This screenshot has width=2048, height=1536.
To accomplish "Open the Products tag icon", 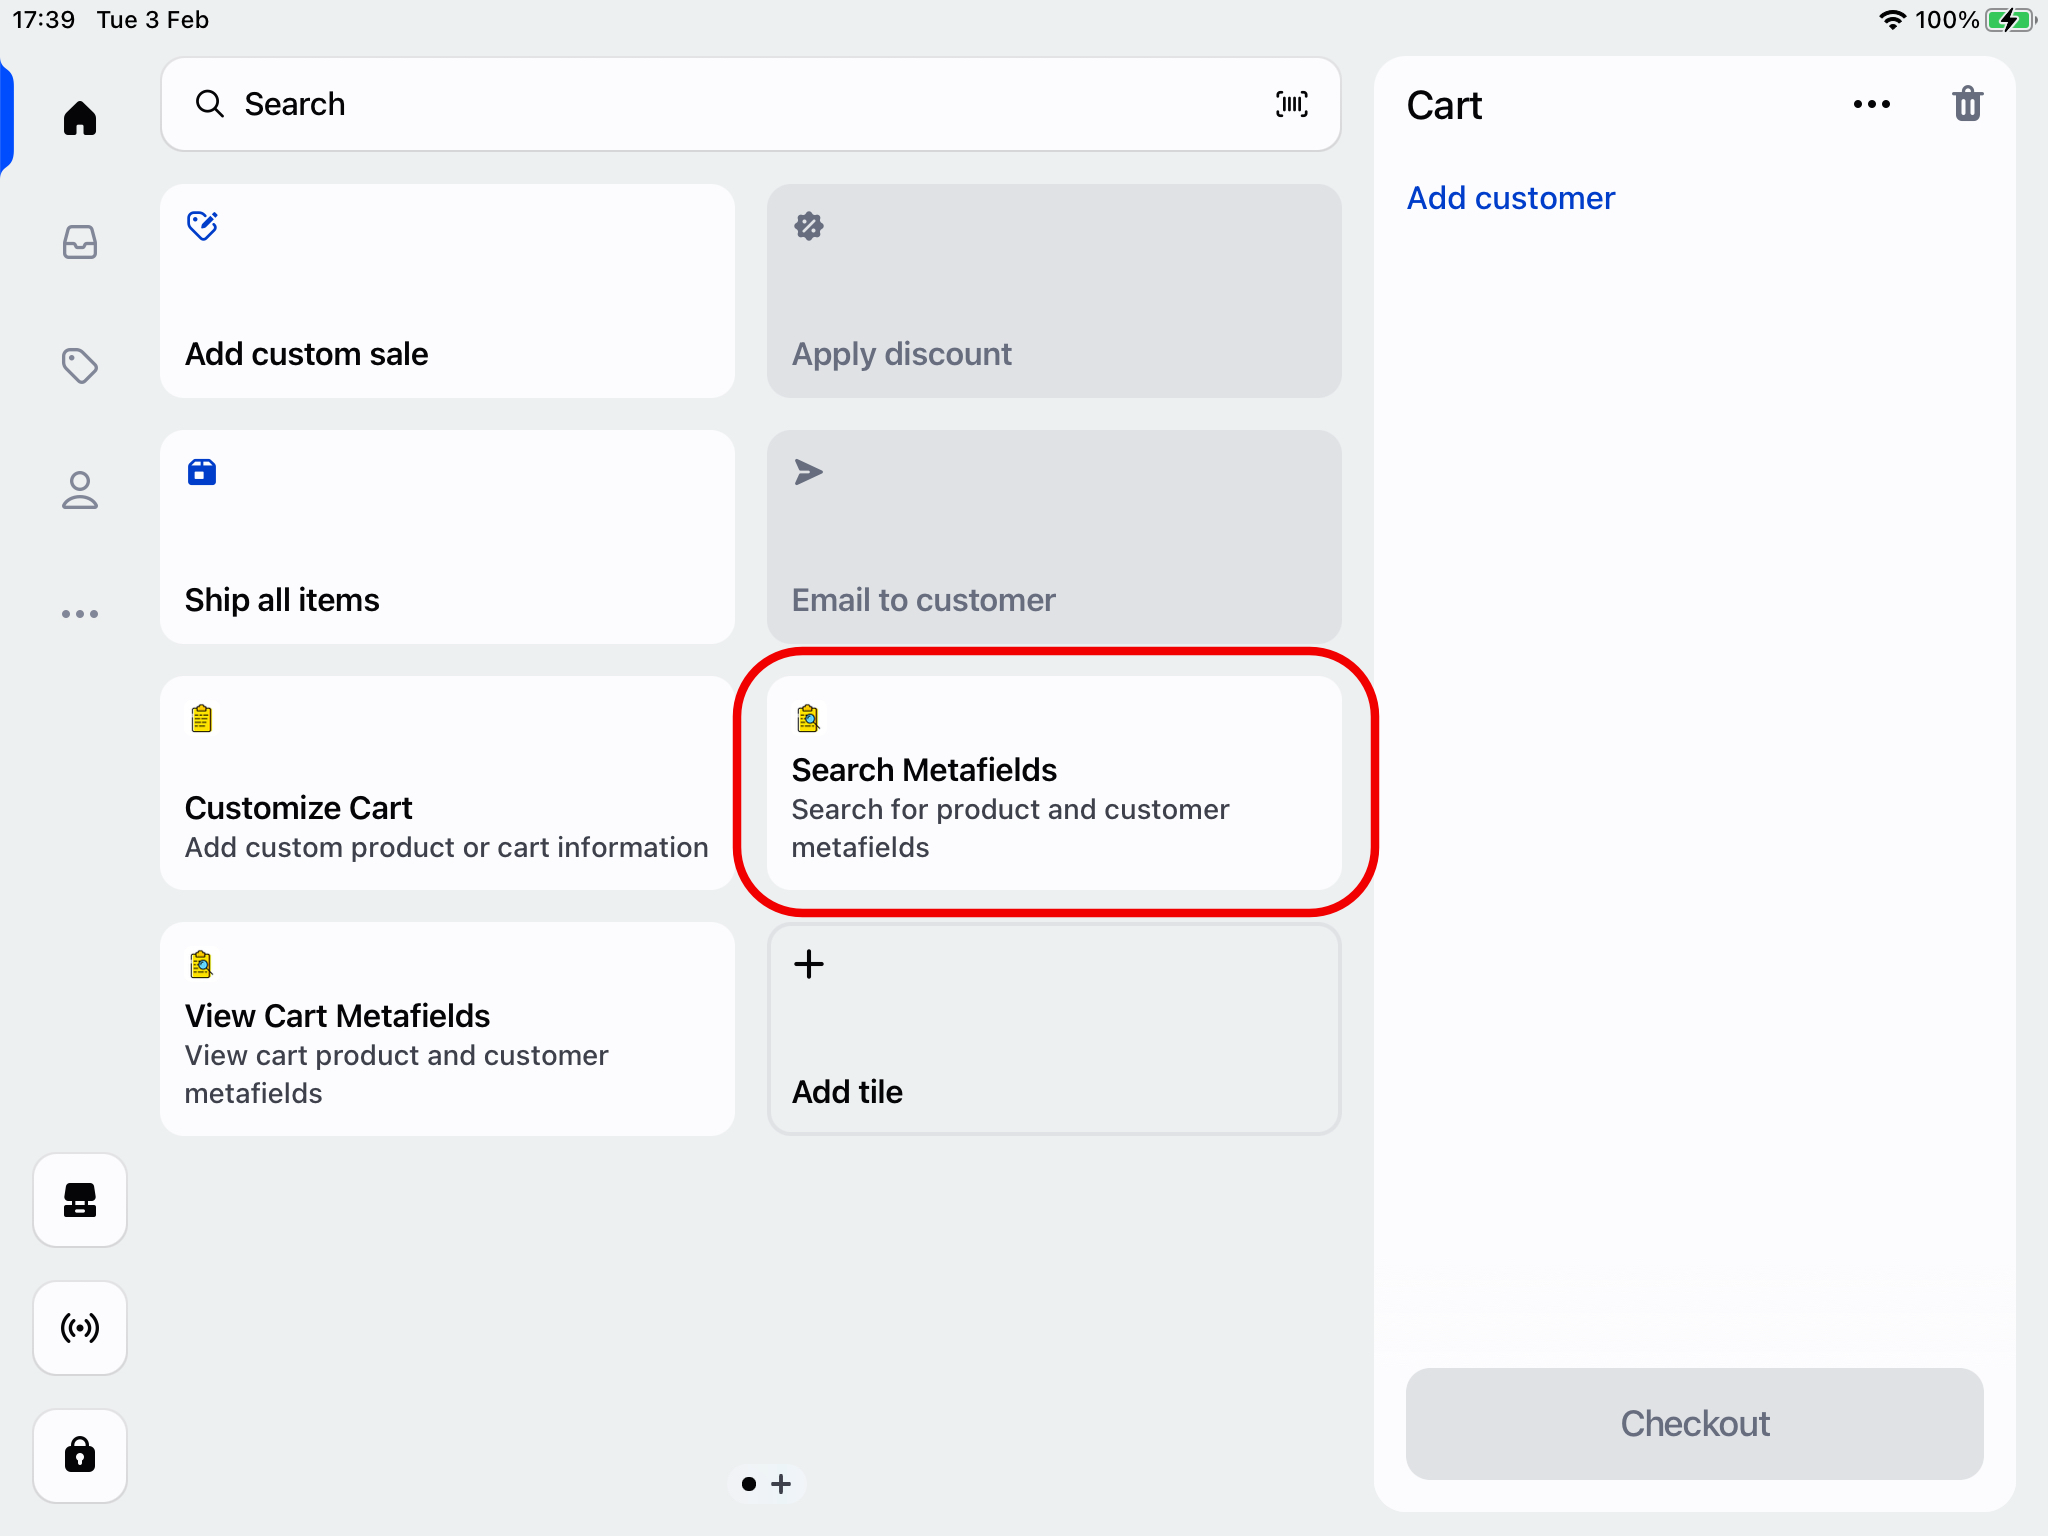I will point(80,366).
